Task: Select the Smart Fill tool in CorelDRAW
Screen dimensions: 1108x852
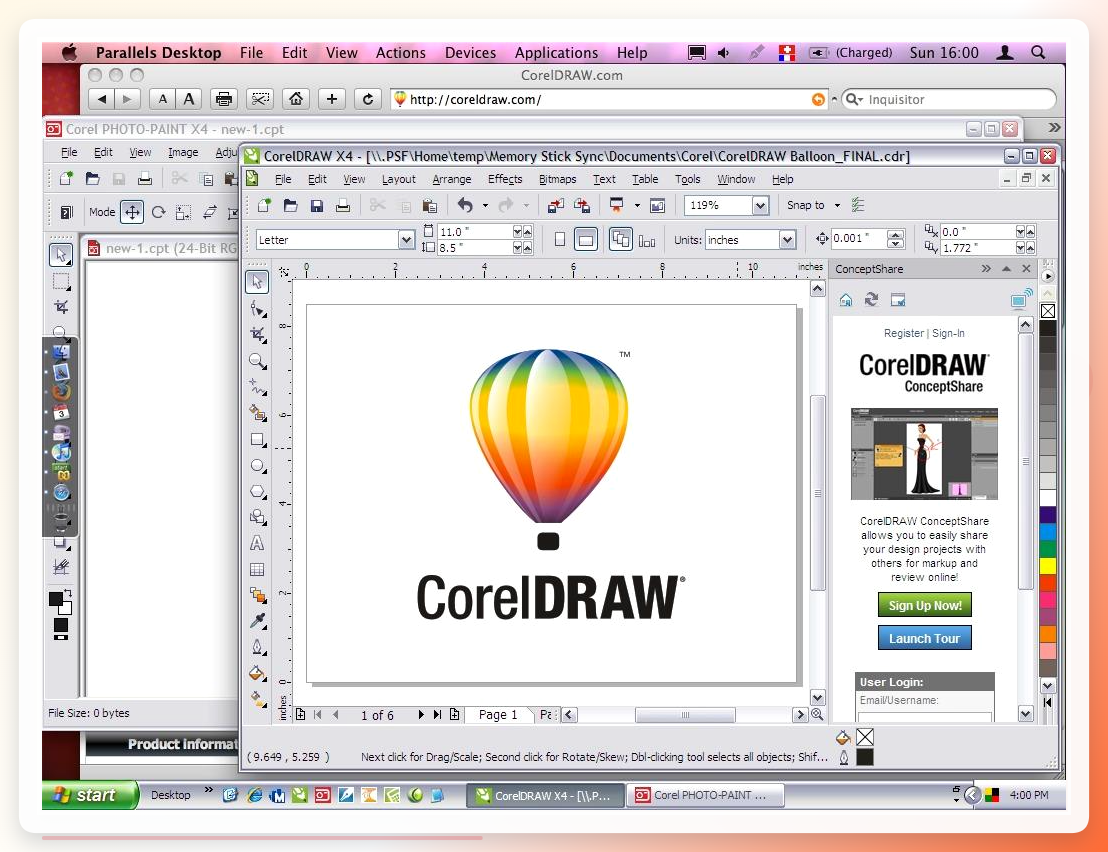Action: click(x=257, y=413)
